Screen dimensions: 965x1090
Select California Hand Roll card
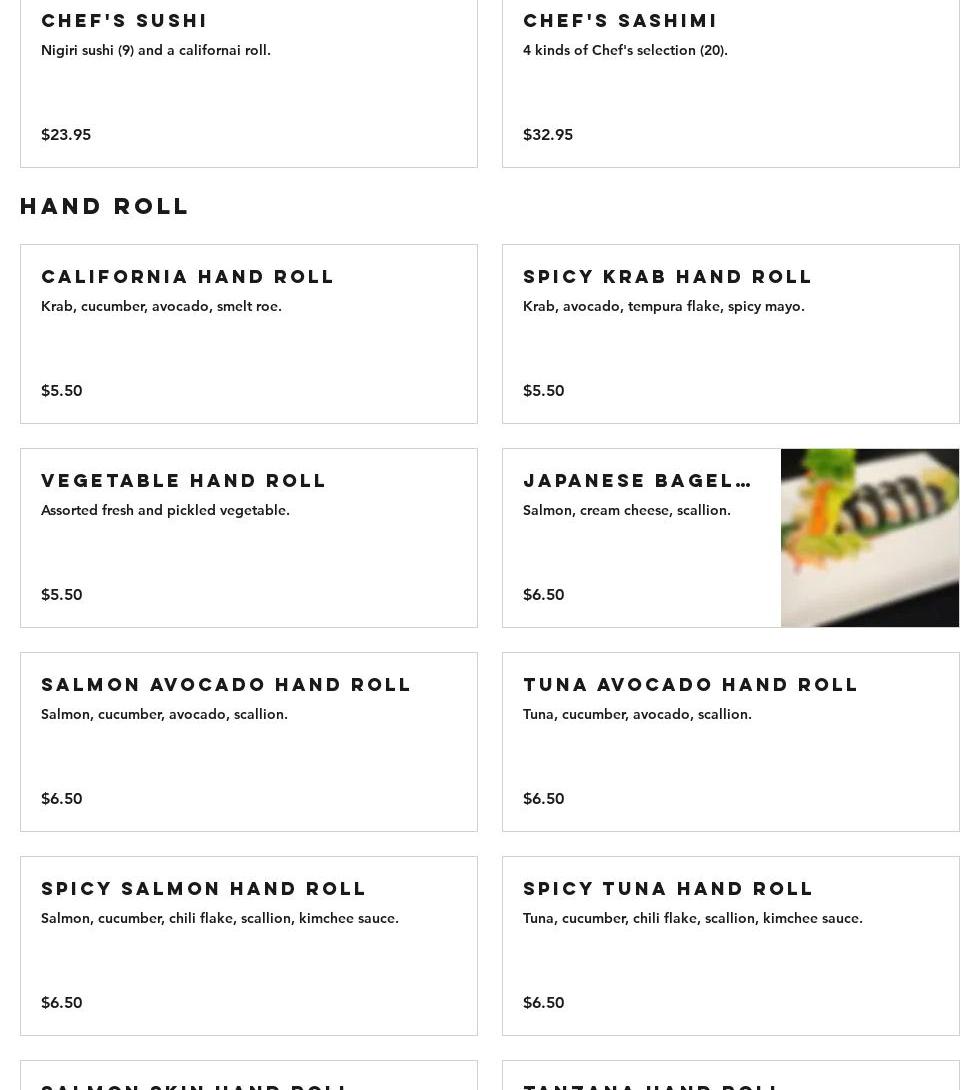pyautogui.click(x=249, y=334)
